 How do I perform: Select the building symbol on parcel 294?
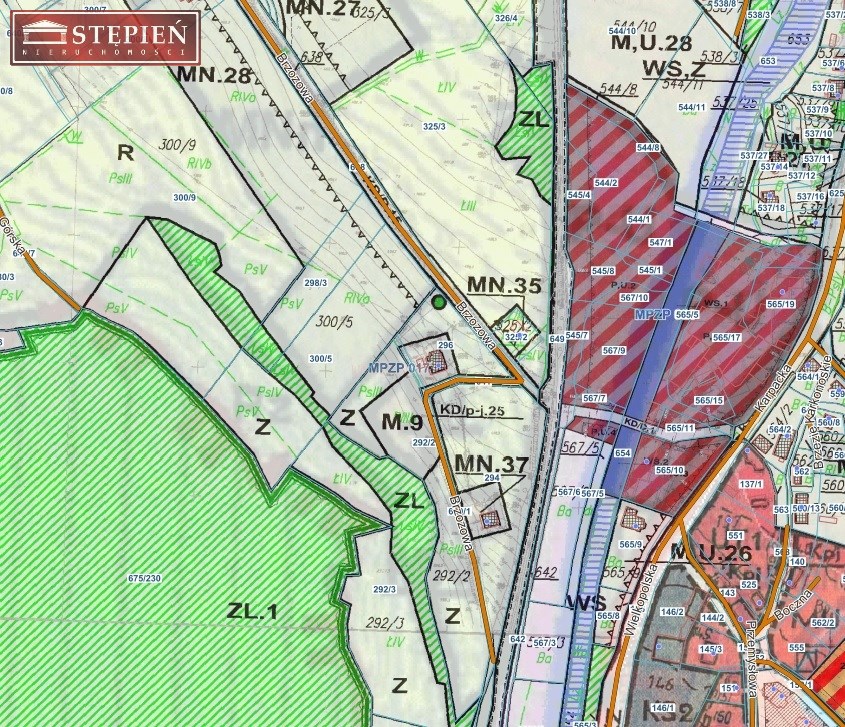pyautogui.click(x=490, y=519)
